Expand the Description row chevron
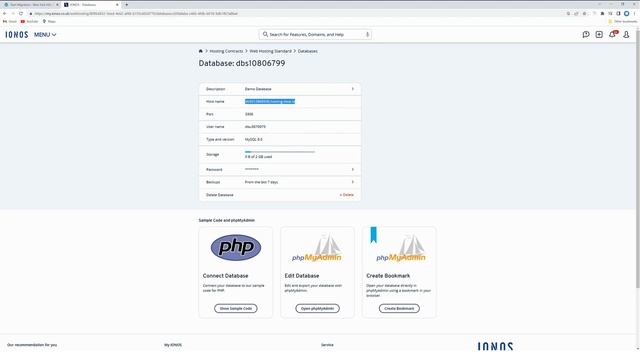 point(353,89)
